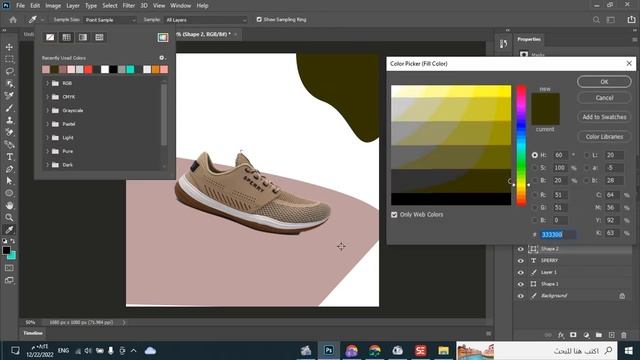Set fill type to Gradient
The image size is (640, 360).
pyautogui.click(x=83, y=38)
